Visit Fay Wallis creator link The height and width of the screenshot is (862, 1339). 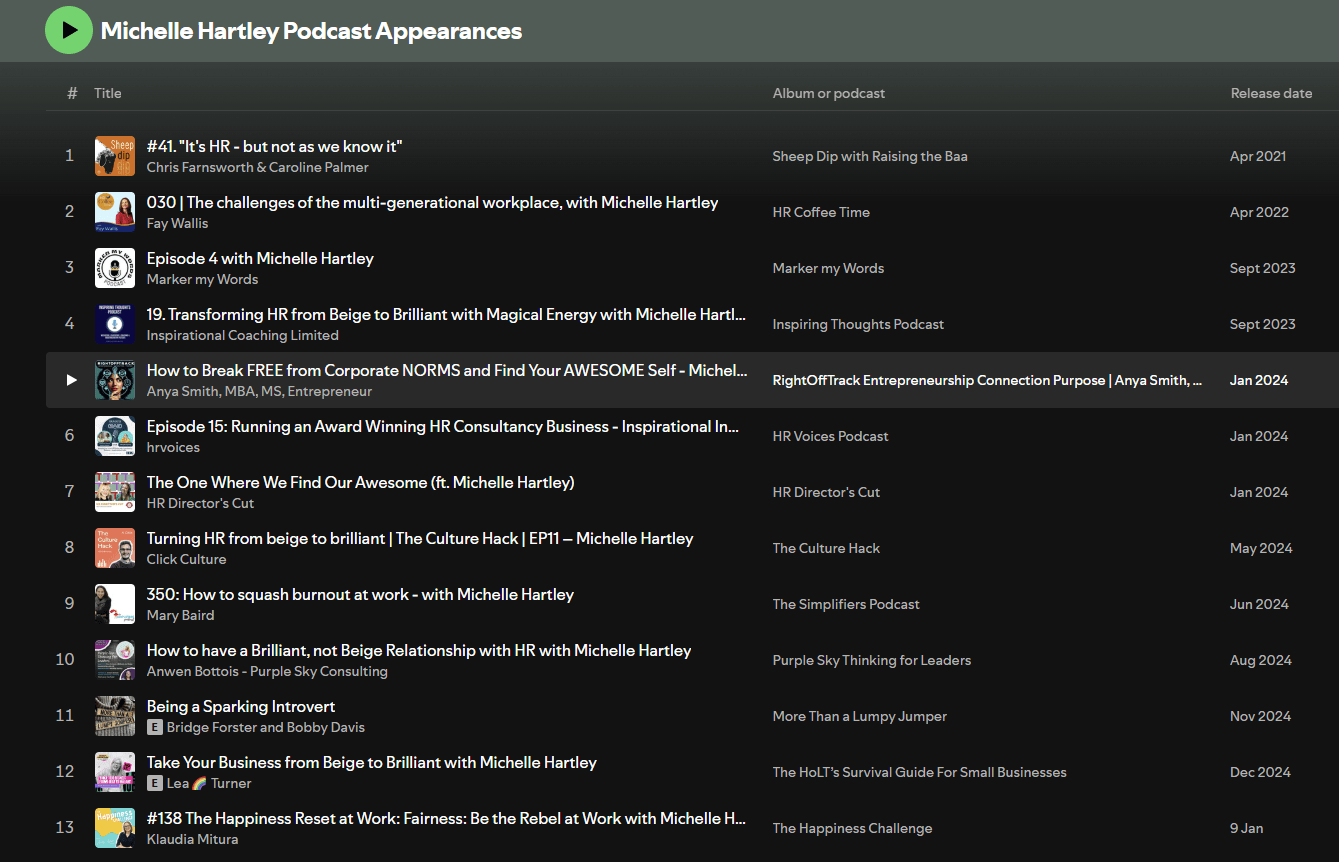177,223
